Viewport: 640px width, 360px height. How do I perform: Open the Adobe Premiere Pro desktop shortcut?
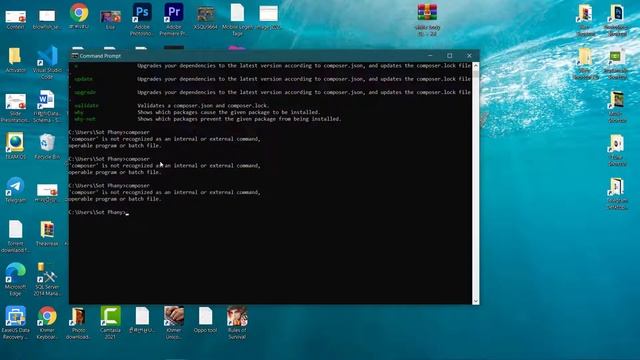point(173,19)
